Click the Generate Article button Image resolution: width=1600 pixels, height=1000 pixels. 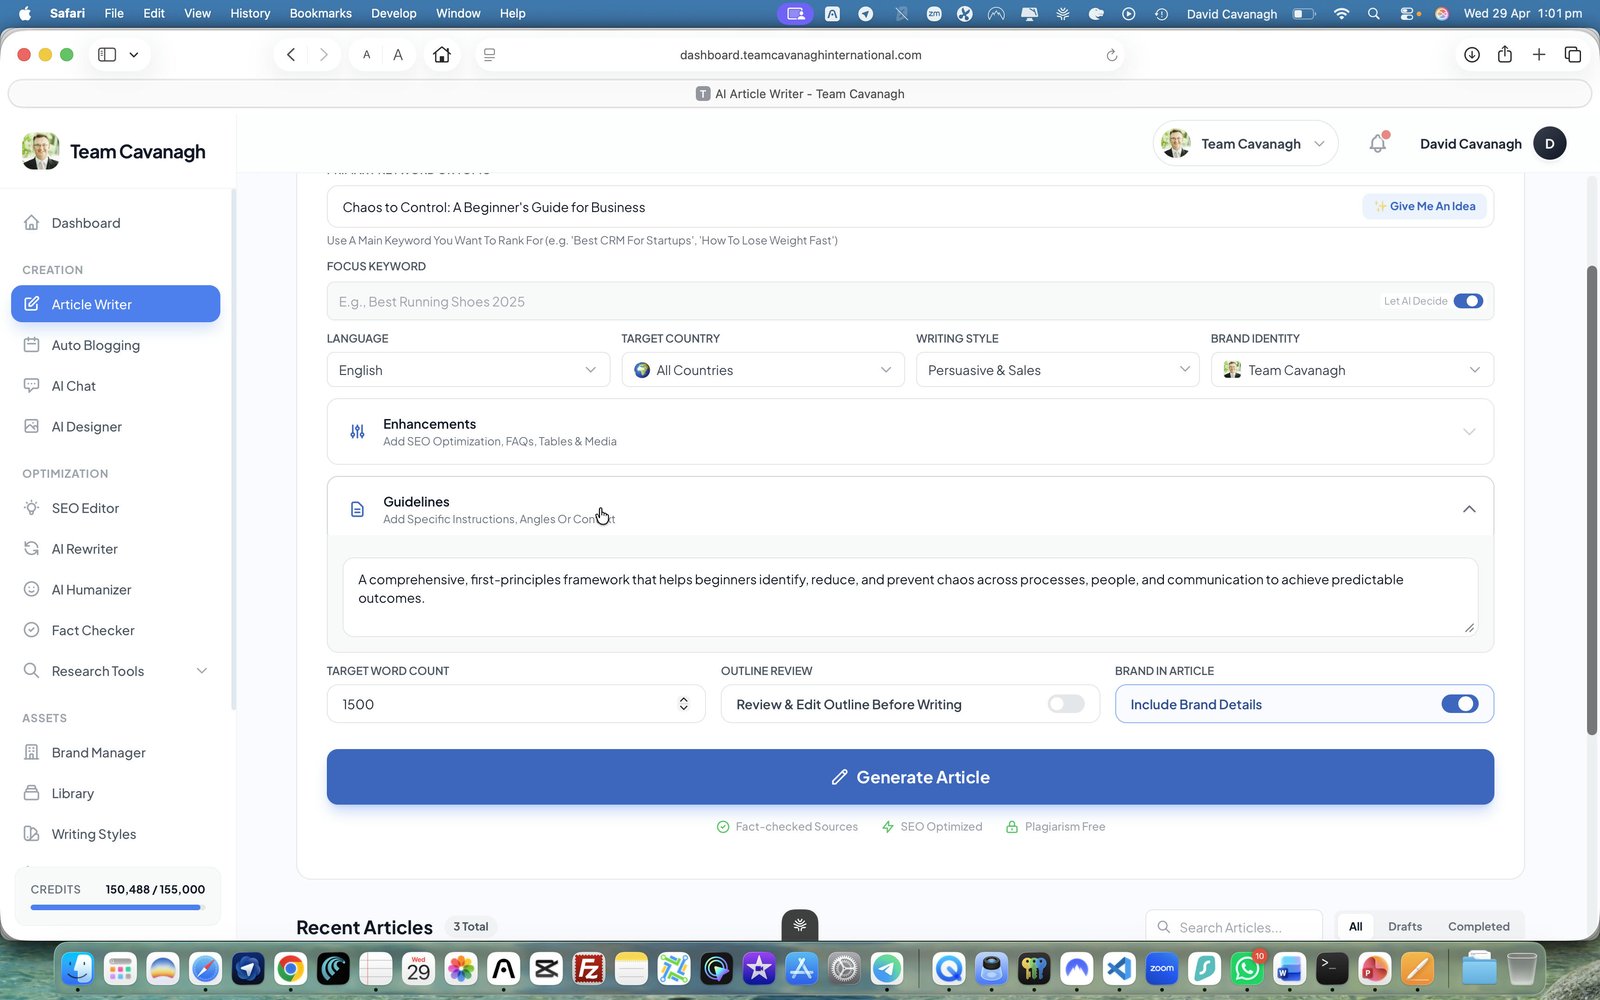point(910,777)
